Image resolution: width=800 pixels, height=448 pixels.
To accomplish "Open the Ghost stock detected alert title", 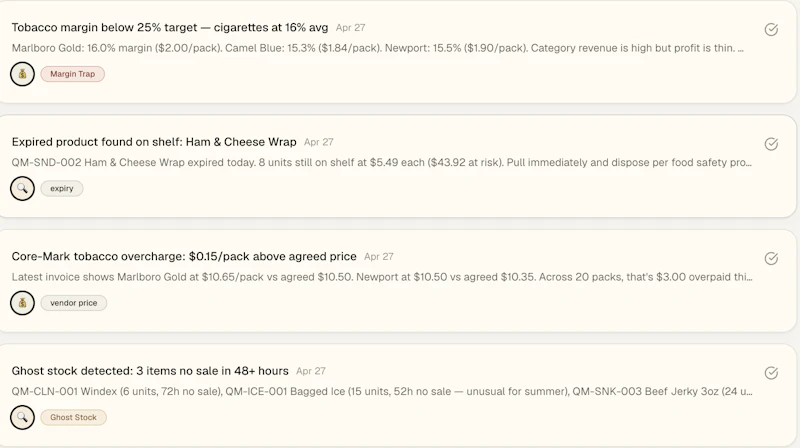I will [x=150, y=371].
